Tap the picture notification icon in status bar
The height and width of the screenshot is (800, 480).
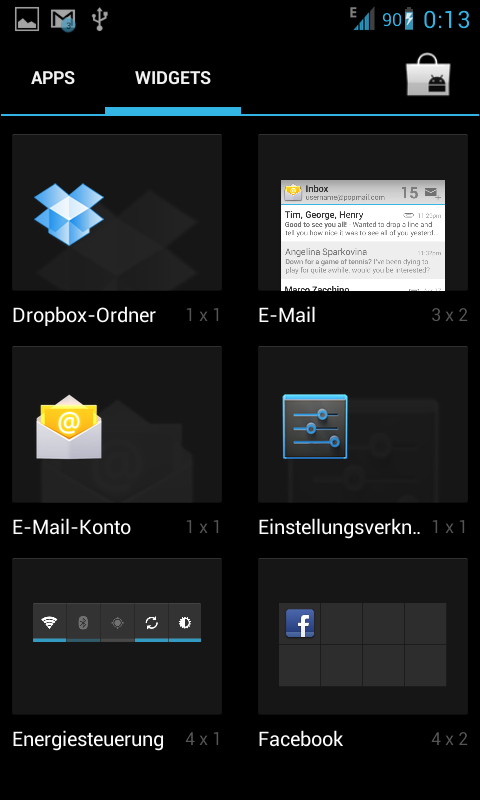tap(27, 19)
